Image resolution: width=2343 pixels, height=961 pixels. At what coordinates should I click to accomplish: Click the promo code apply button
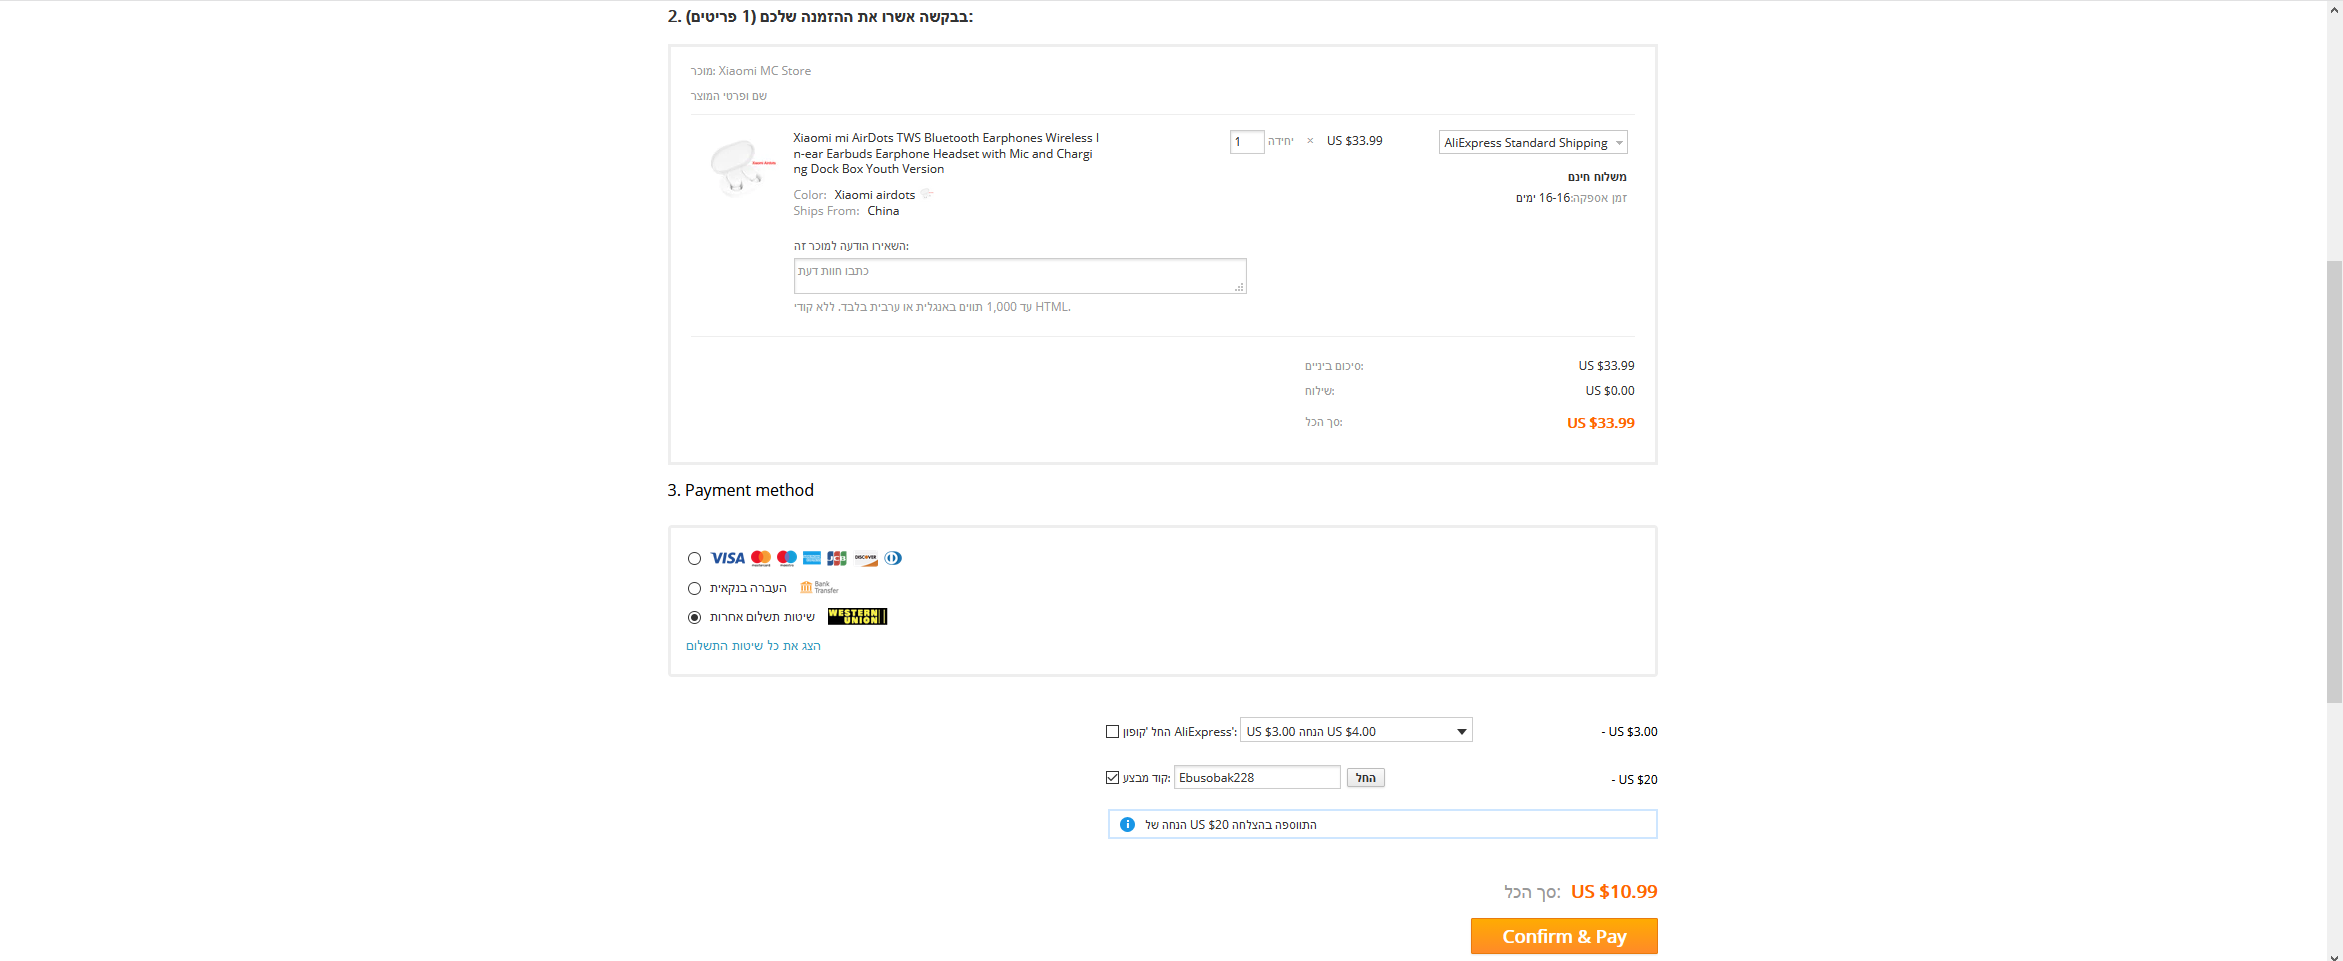(x=1365, y=777)
